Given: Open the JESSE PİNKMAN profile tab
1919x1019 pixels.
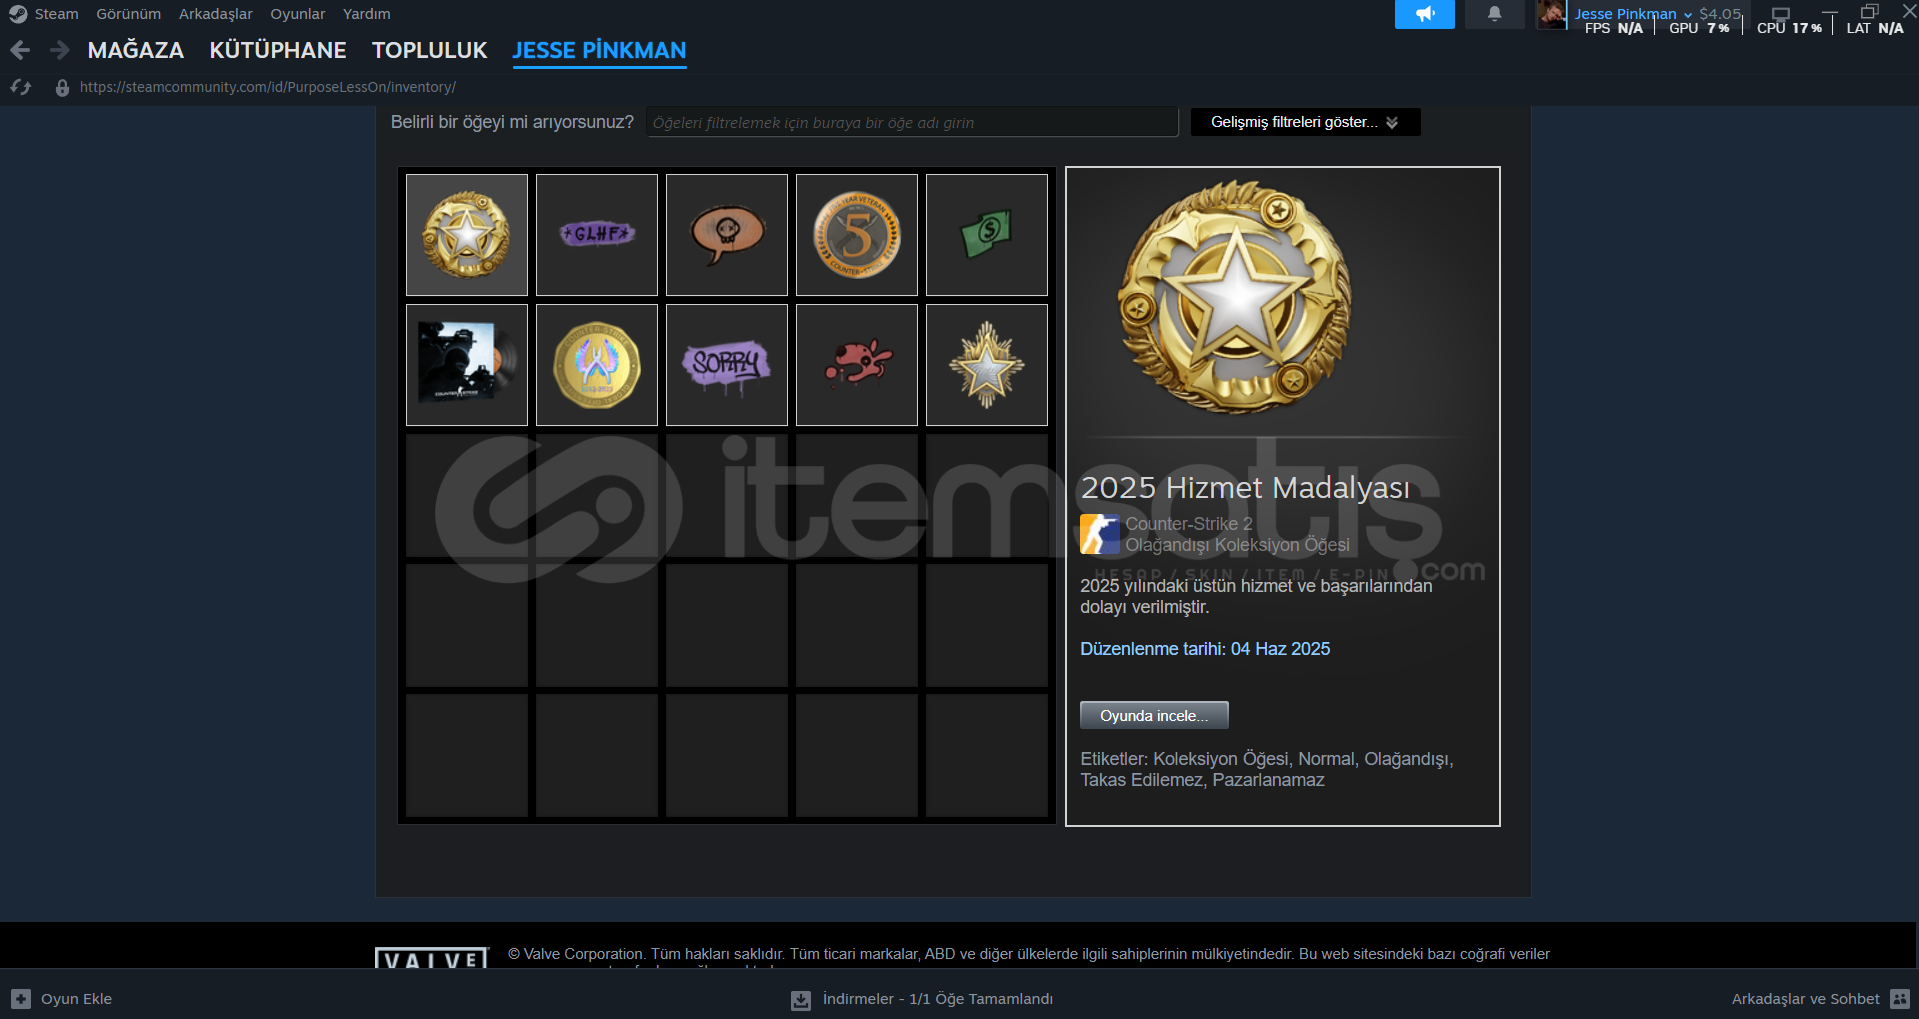Looking at the screenshot, I should [x=599, y=50].
